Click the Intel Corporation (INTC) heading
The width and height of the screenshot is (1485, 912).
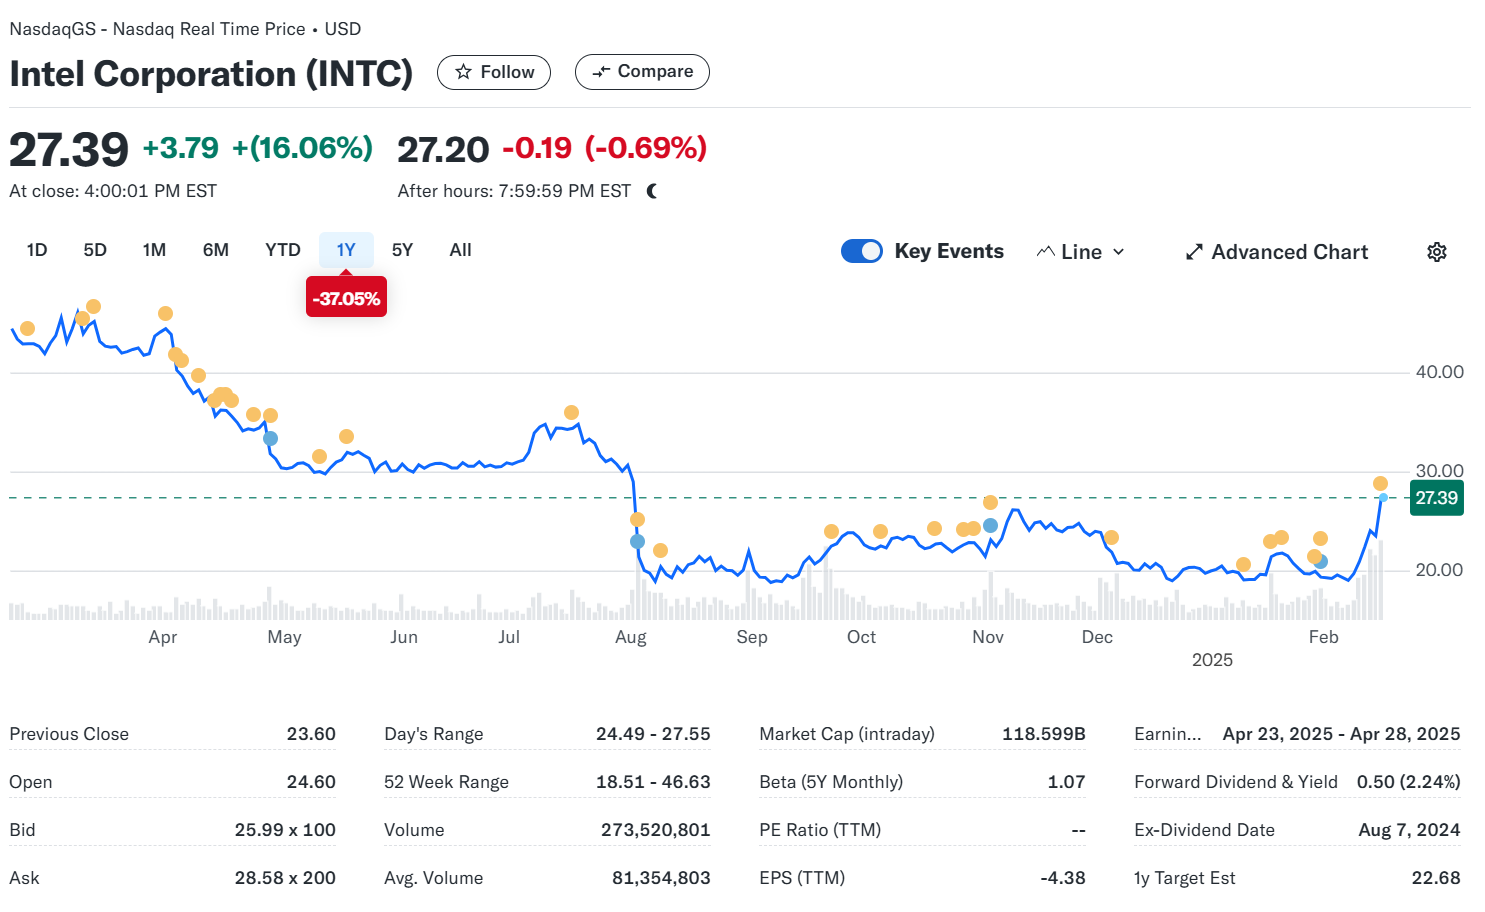click(211, 74)
